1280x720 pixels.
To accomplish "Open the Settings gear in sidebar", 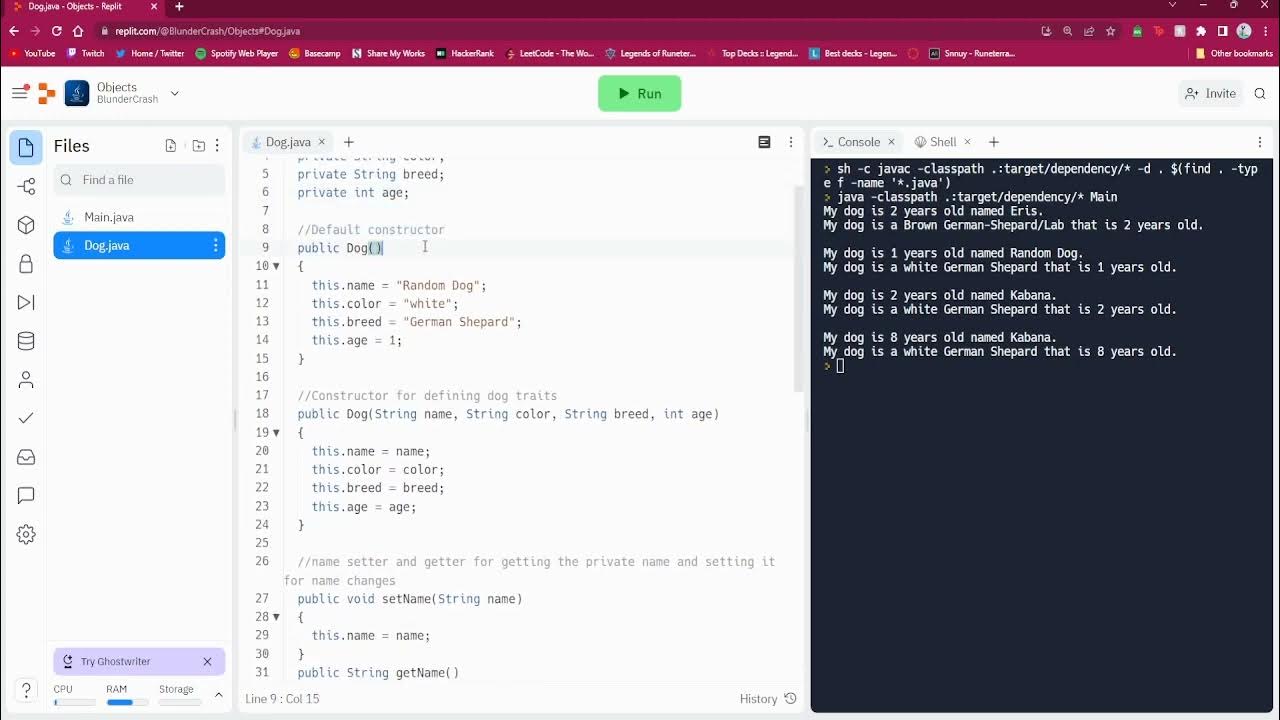I will point(26,534).
